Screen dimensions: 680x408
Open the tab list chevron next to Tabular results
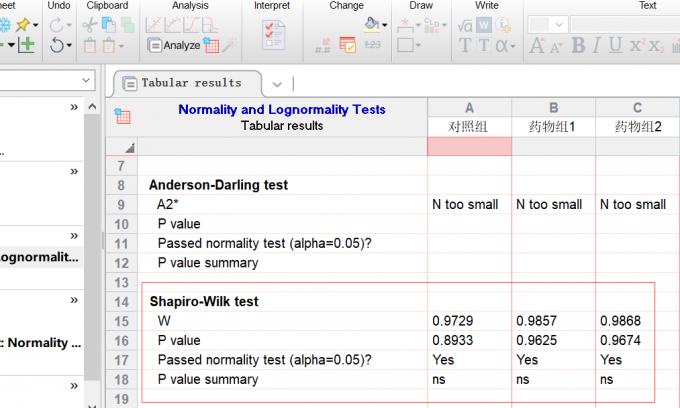tap(277, 84)
